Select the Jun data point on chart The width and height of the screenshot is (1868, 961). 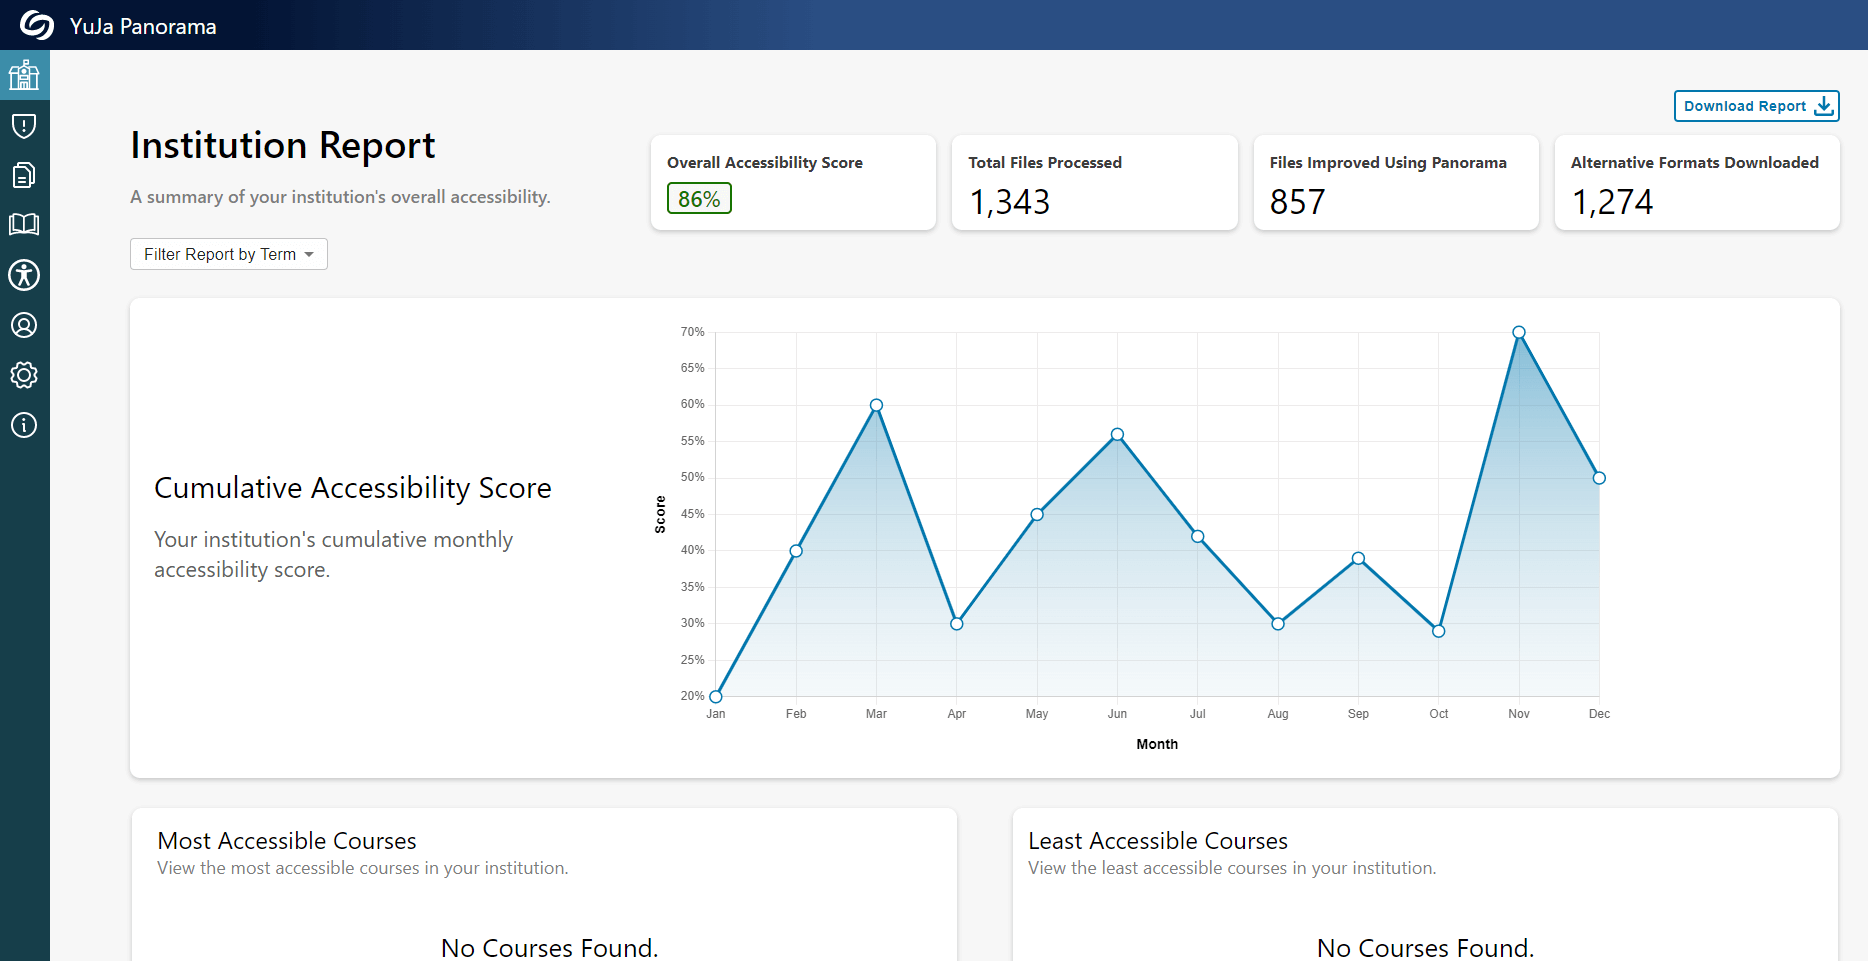tap(1117, 434)
